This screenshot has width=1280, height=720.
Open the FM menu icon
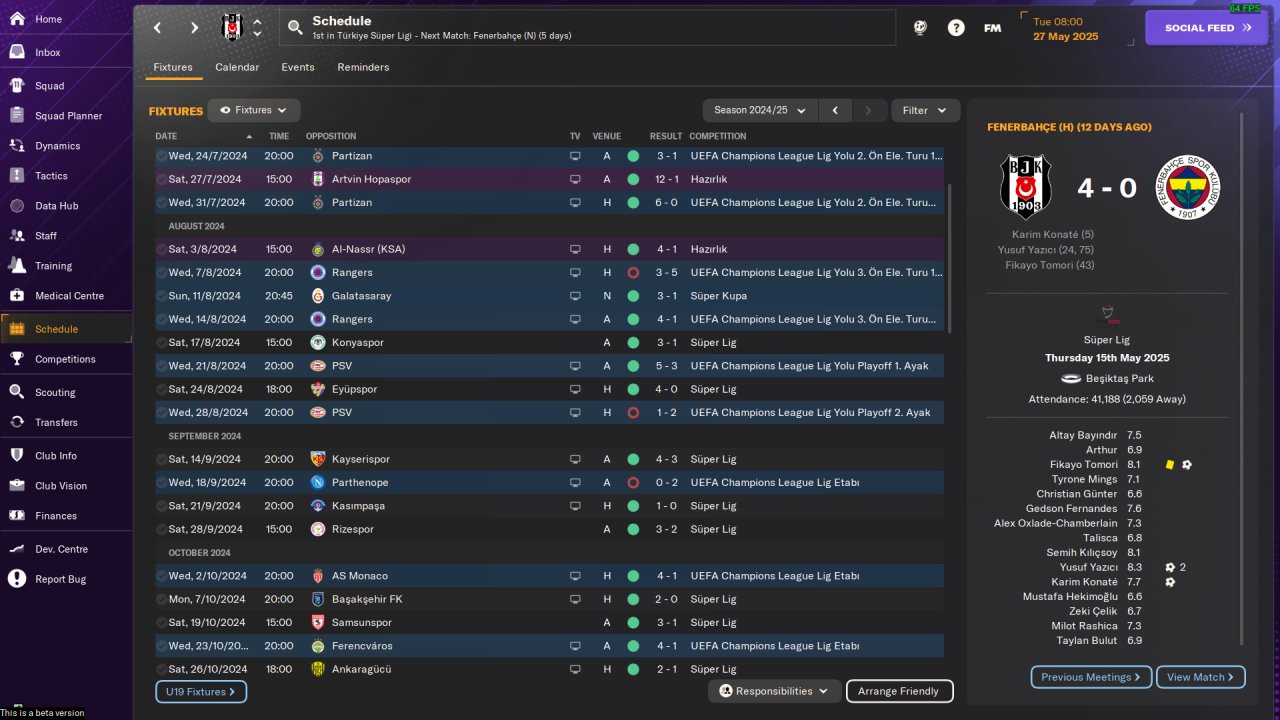tap(992, 28)
